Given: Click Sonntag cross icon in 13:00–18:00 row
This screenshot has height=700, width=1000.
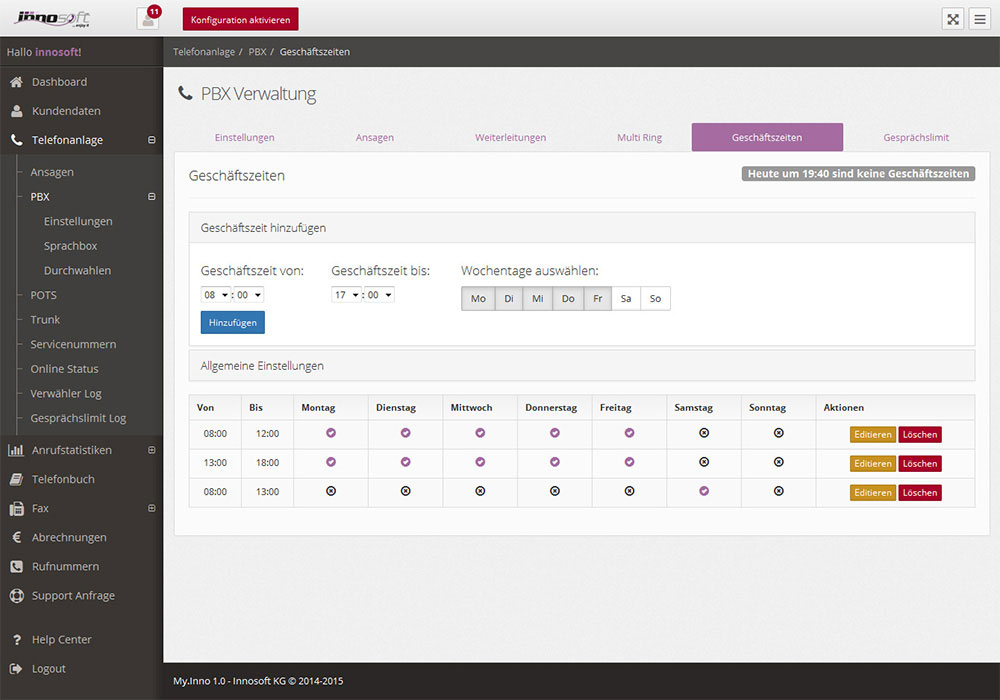Looking at the screenshot, I should click(x=779, y=462).
